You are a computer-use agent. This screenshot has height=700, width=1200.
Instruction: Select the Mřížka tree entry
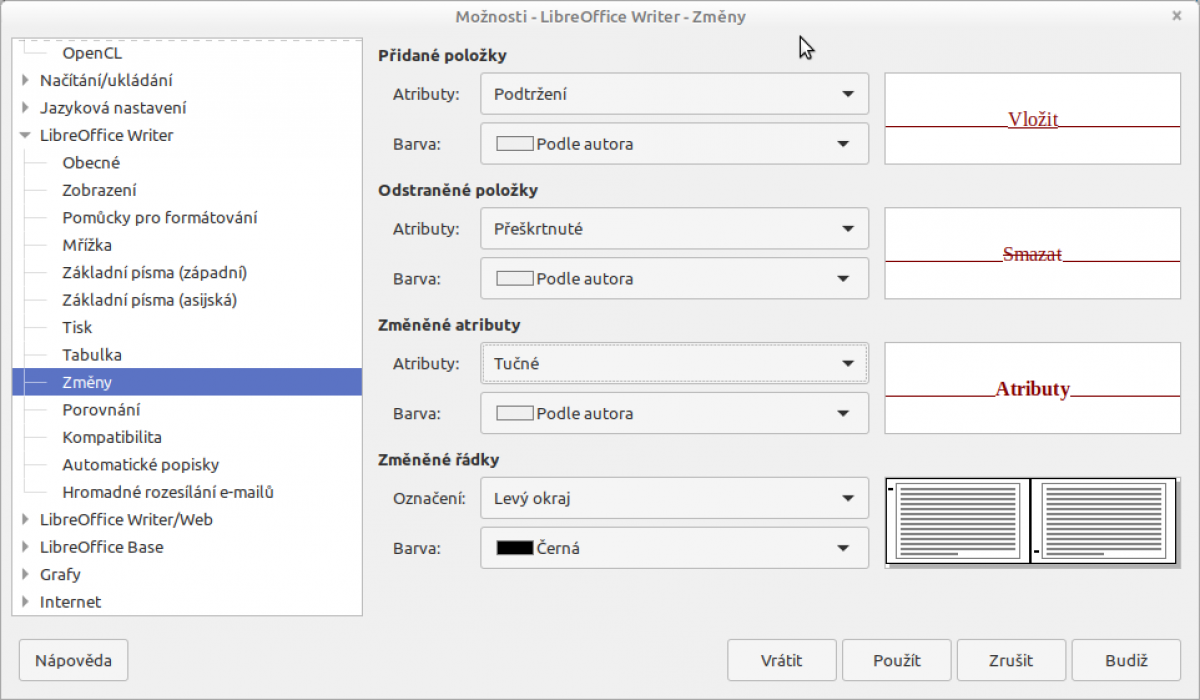[87, 245]
